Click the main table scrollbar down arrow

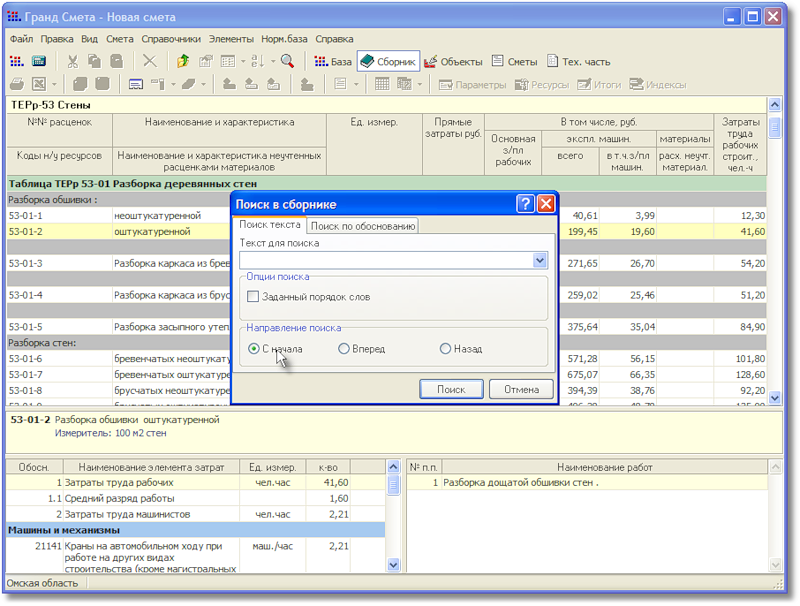click(774, 398)
